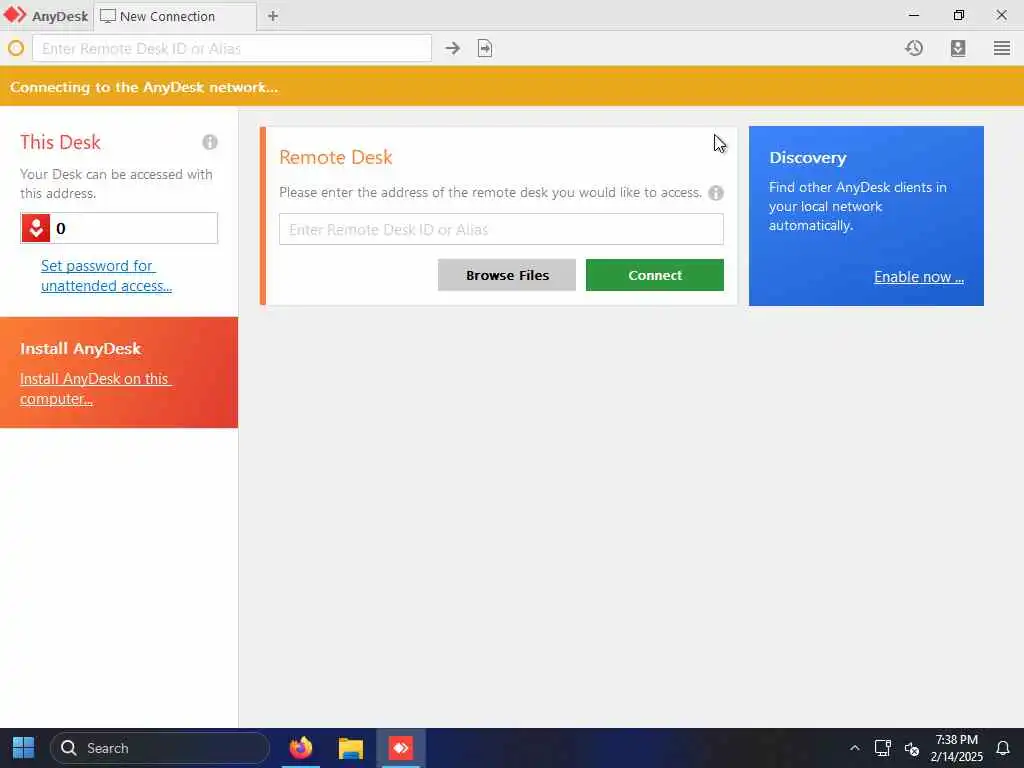Click the muted volume tray icon
The width and height of the screenshot is (1024, 768).
(912, 748)
